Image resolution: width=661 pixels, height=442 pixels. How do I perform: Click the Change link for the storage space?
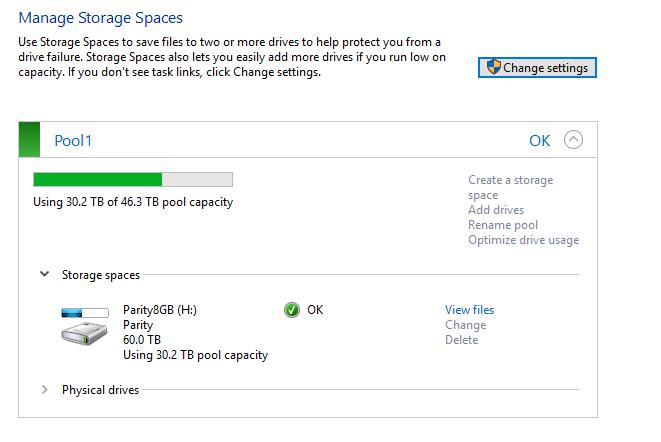click(x=466, y=325)
